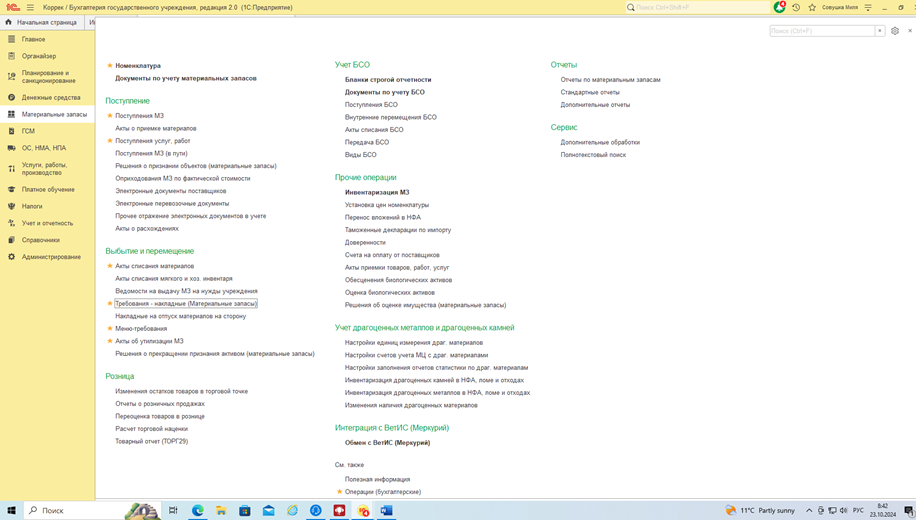Open favorites star icon in title bar
916x520 pixels.
[x=812, y=8]
